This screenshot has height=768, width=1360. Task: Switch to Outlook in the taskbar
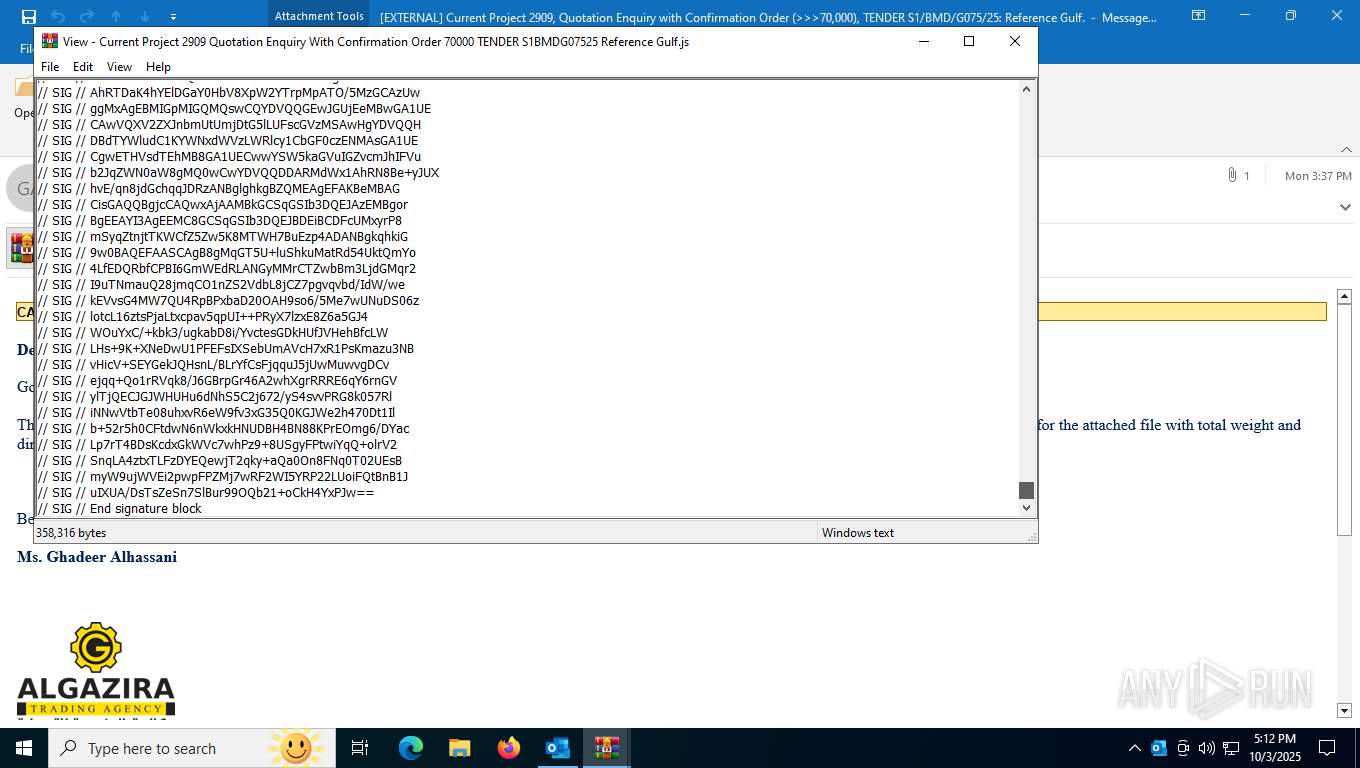(558, 748)
